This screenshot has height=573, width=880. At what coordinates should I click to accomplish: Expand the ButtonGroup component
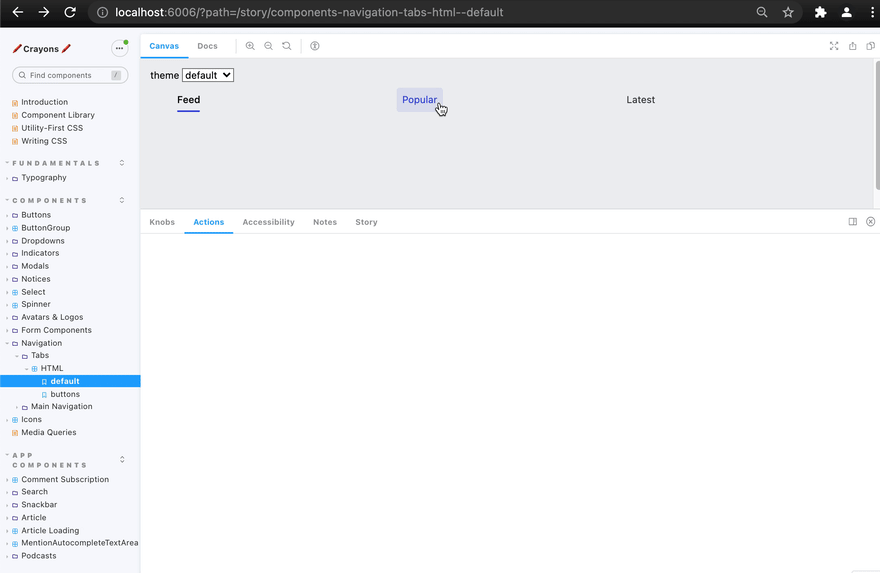pos(45,228)
